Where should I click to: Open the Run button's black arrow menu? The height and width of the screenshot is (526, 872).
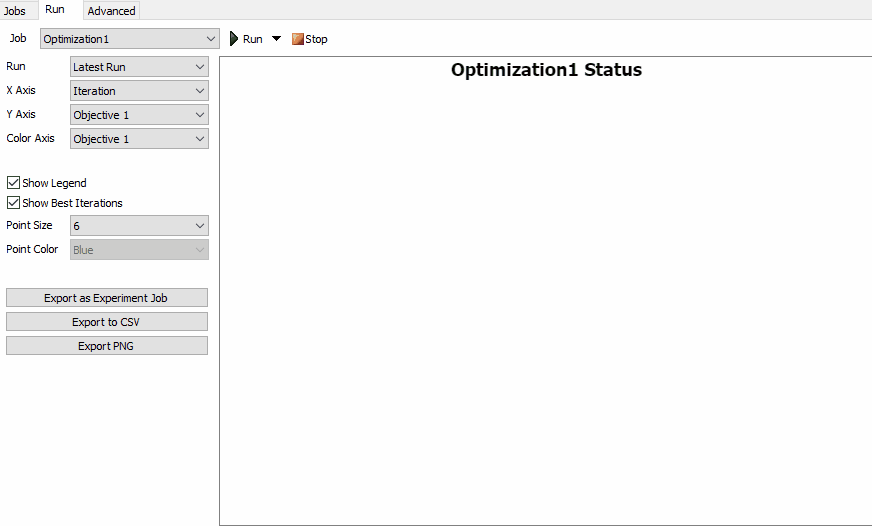277,39
